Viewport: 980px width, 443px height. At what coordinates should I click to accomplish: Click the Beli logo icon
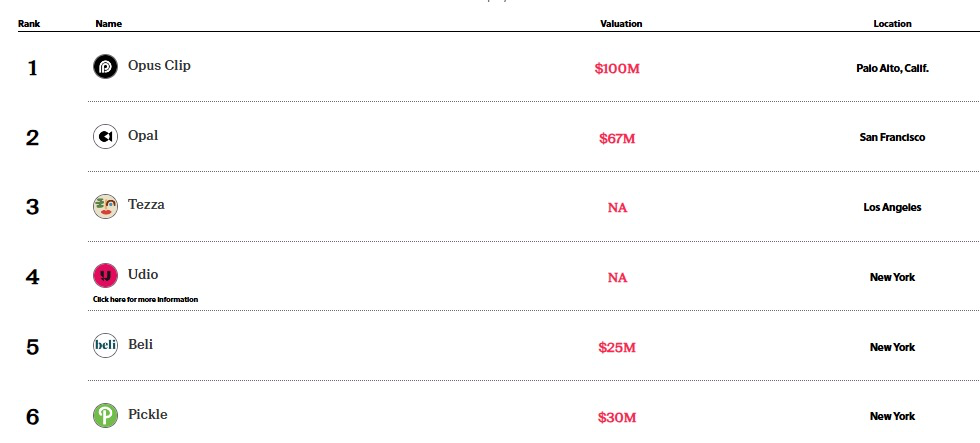click(105, 346)
